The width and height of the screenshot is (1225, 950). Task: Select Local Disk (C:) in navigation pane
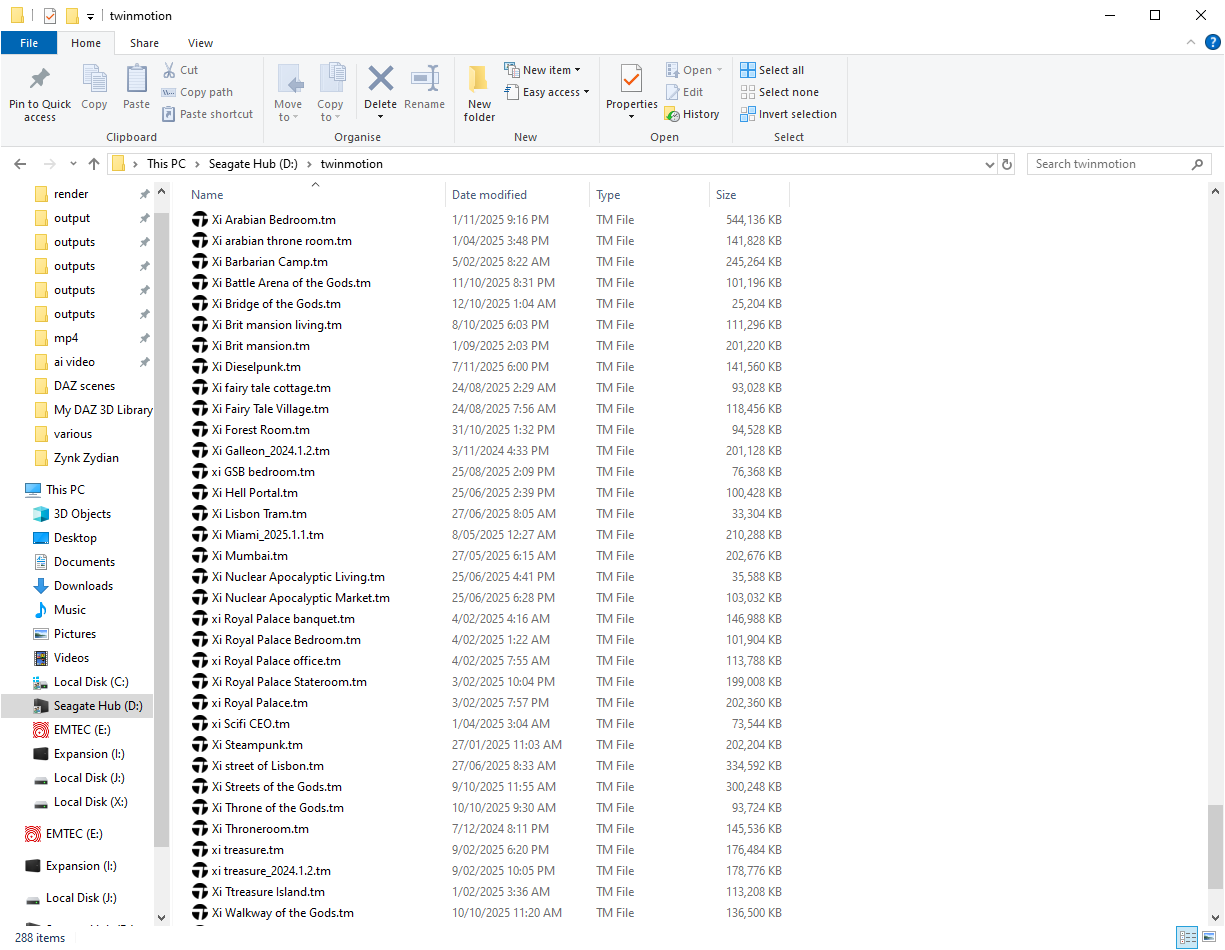(91, 682)
